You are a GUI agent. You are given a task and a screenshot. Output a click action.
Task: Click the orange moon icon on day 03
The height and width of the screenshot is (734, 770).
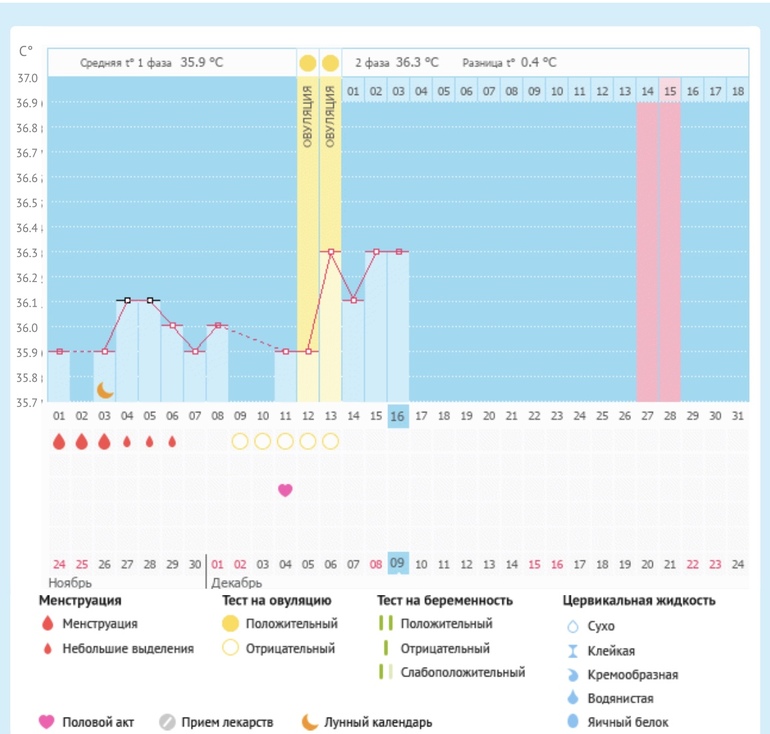coord(104,389)
